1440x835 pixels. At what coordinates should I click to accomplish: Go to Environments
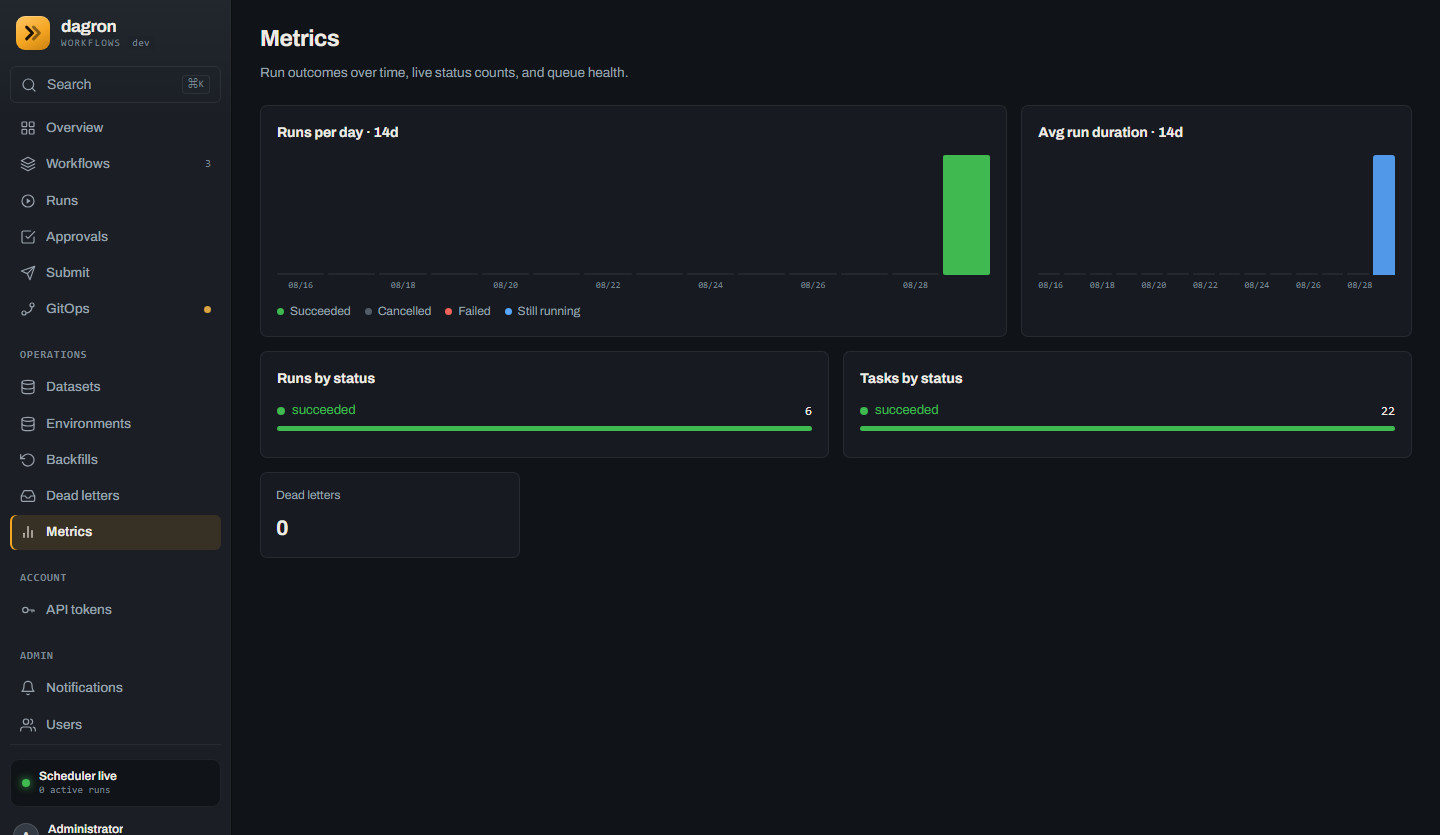(115, 424)
